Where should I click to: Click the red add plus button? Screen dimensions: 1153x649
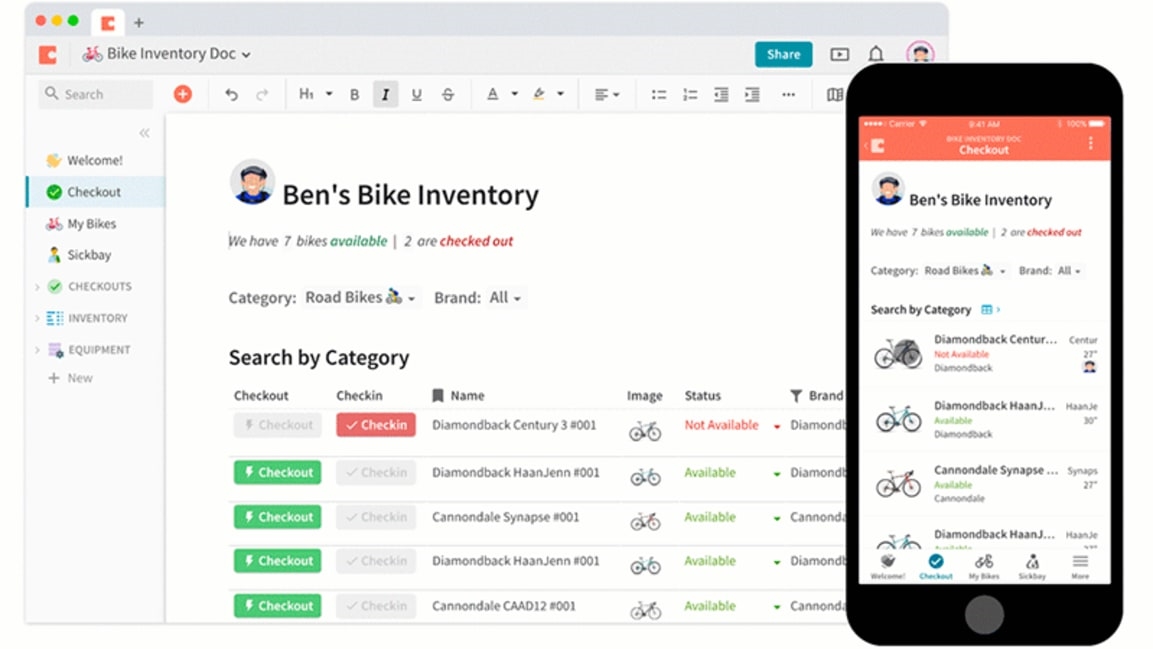click(x=183, y=94)
